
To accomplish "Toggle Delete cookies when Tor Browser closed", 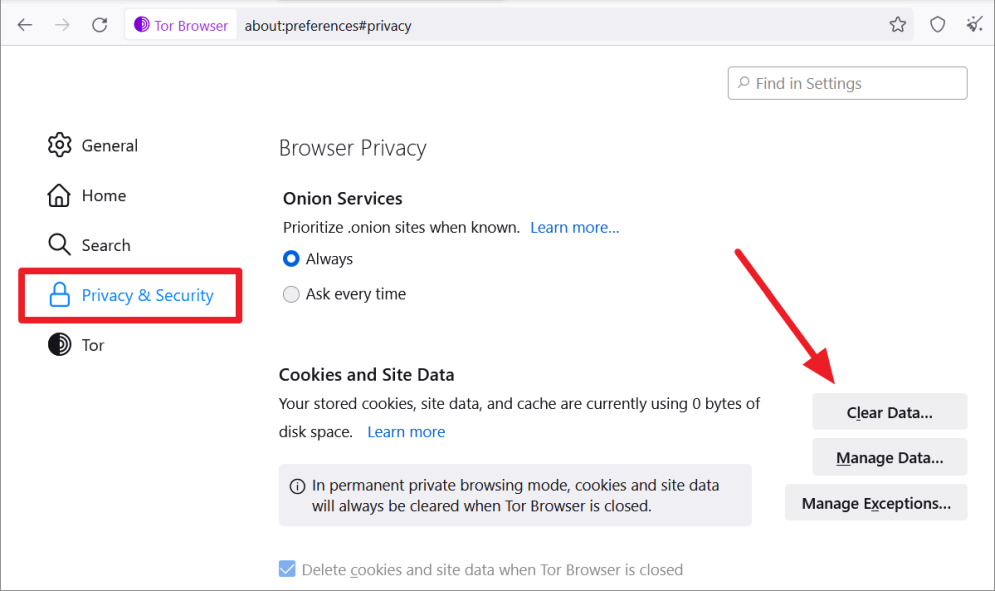I will [x=288, y=570].
